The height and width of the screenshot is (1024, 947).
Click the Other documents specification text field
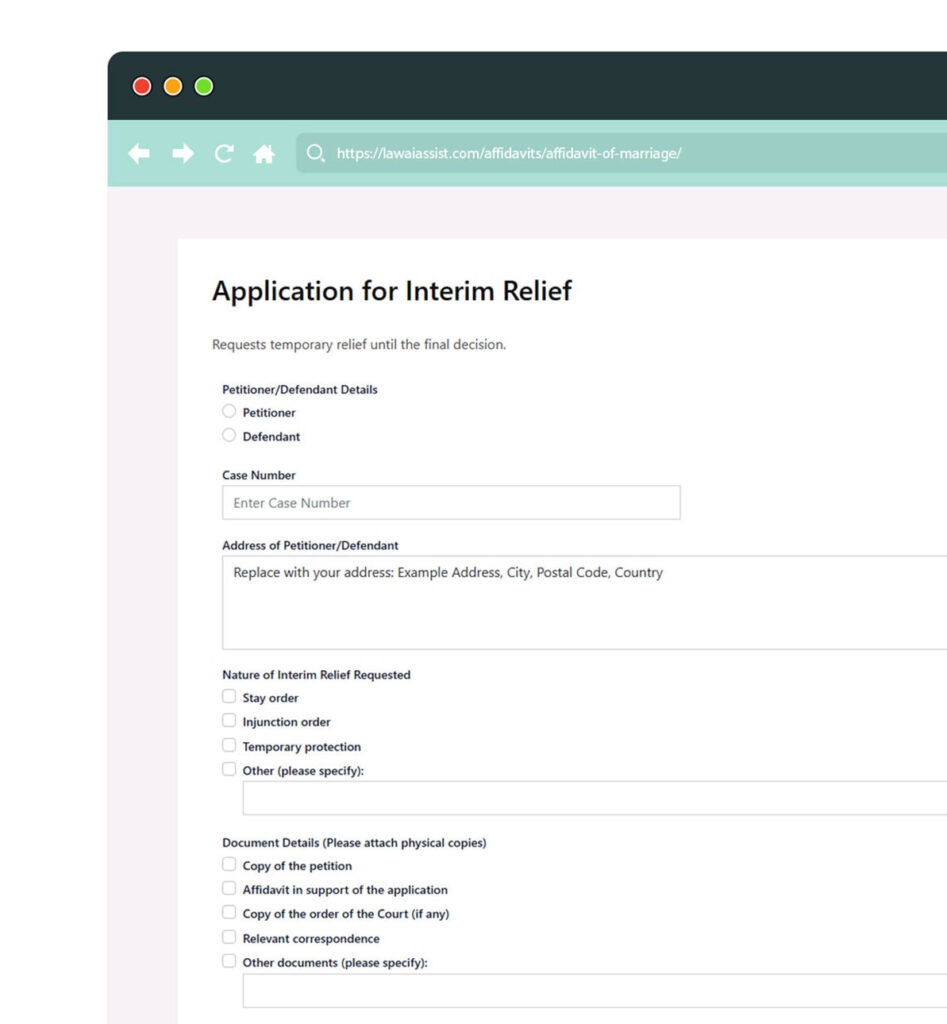coord(595,991)
